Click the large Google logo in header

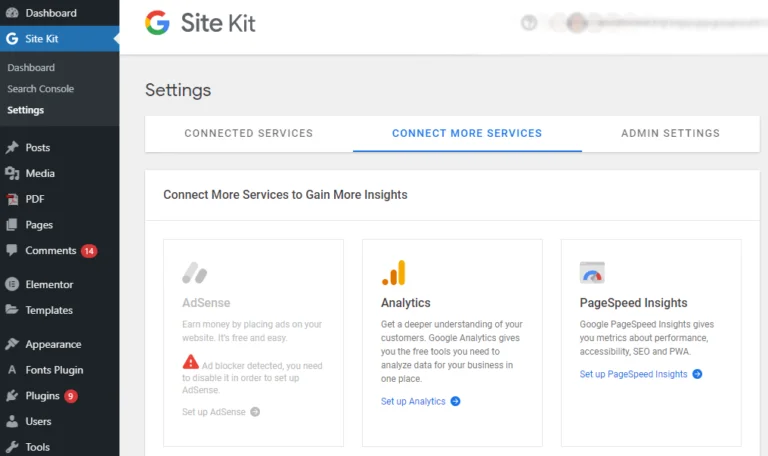point(157,23)
